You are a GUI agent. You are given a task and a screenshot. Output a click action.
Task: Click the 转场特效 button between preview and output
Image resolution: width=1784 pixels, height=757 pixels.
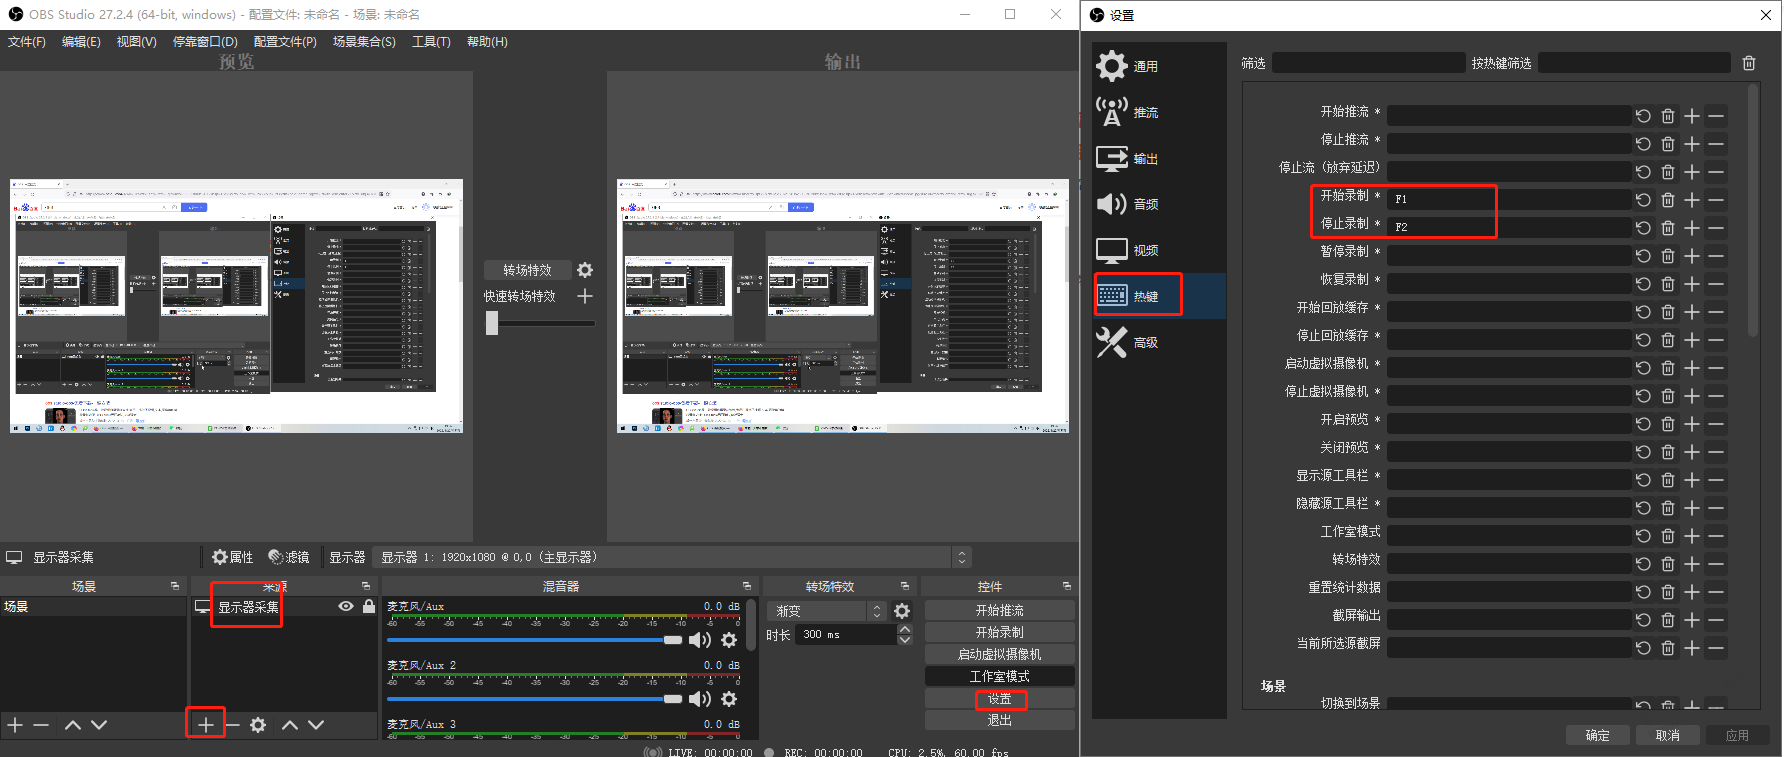pos(527,270)
